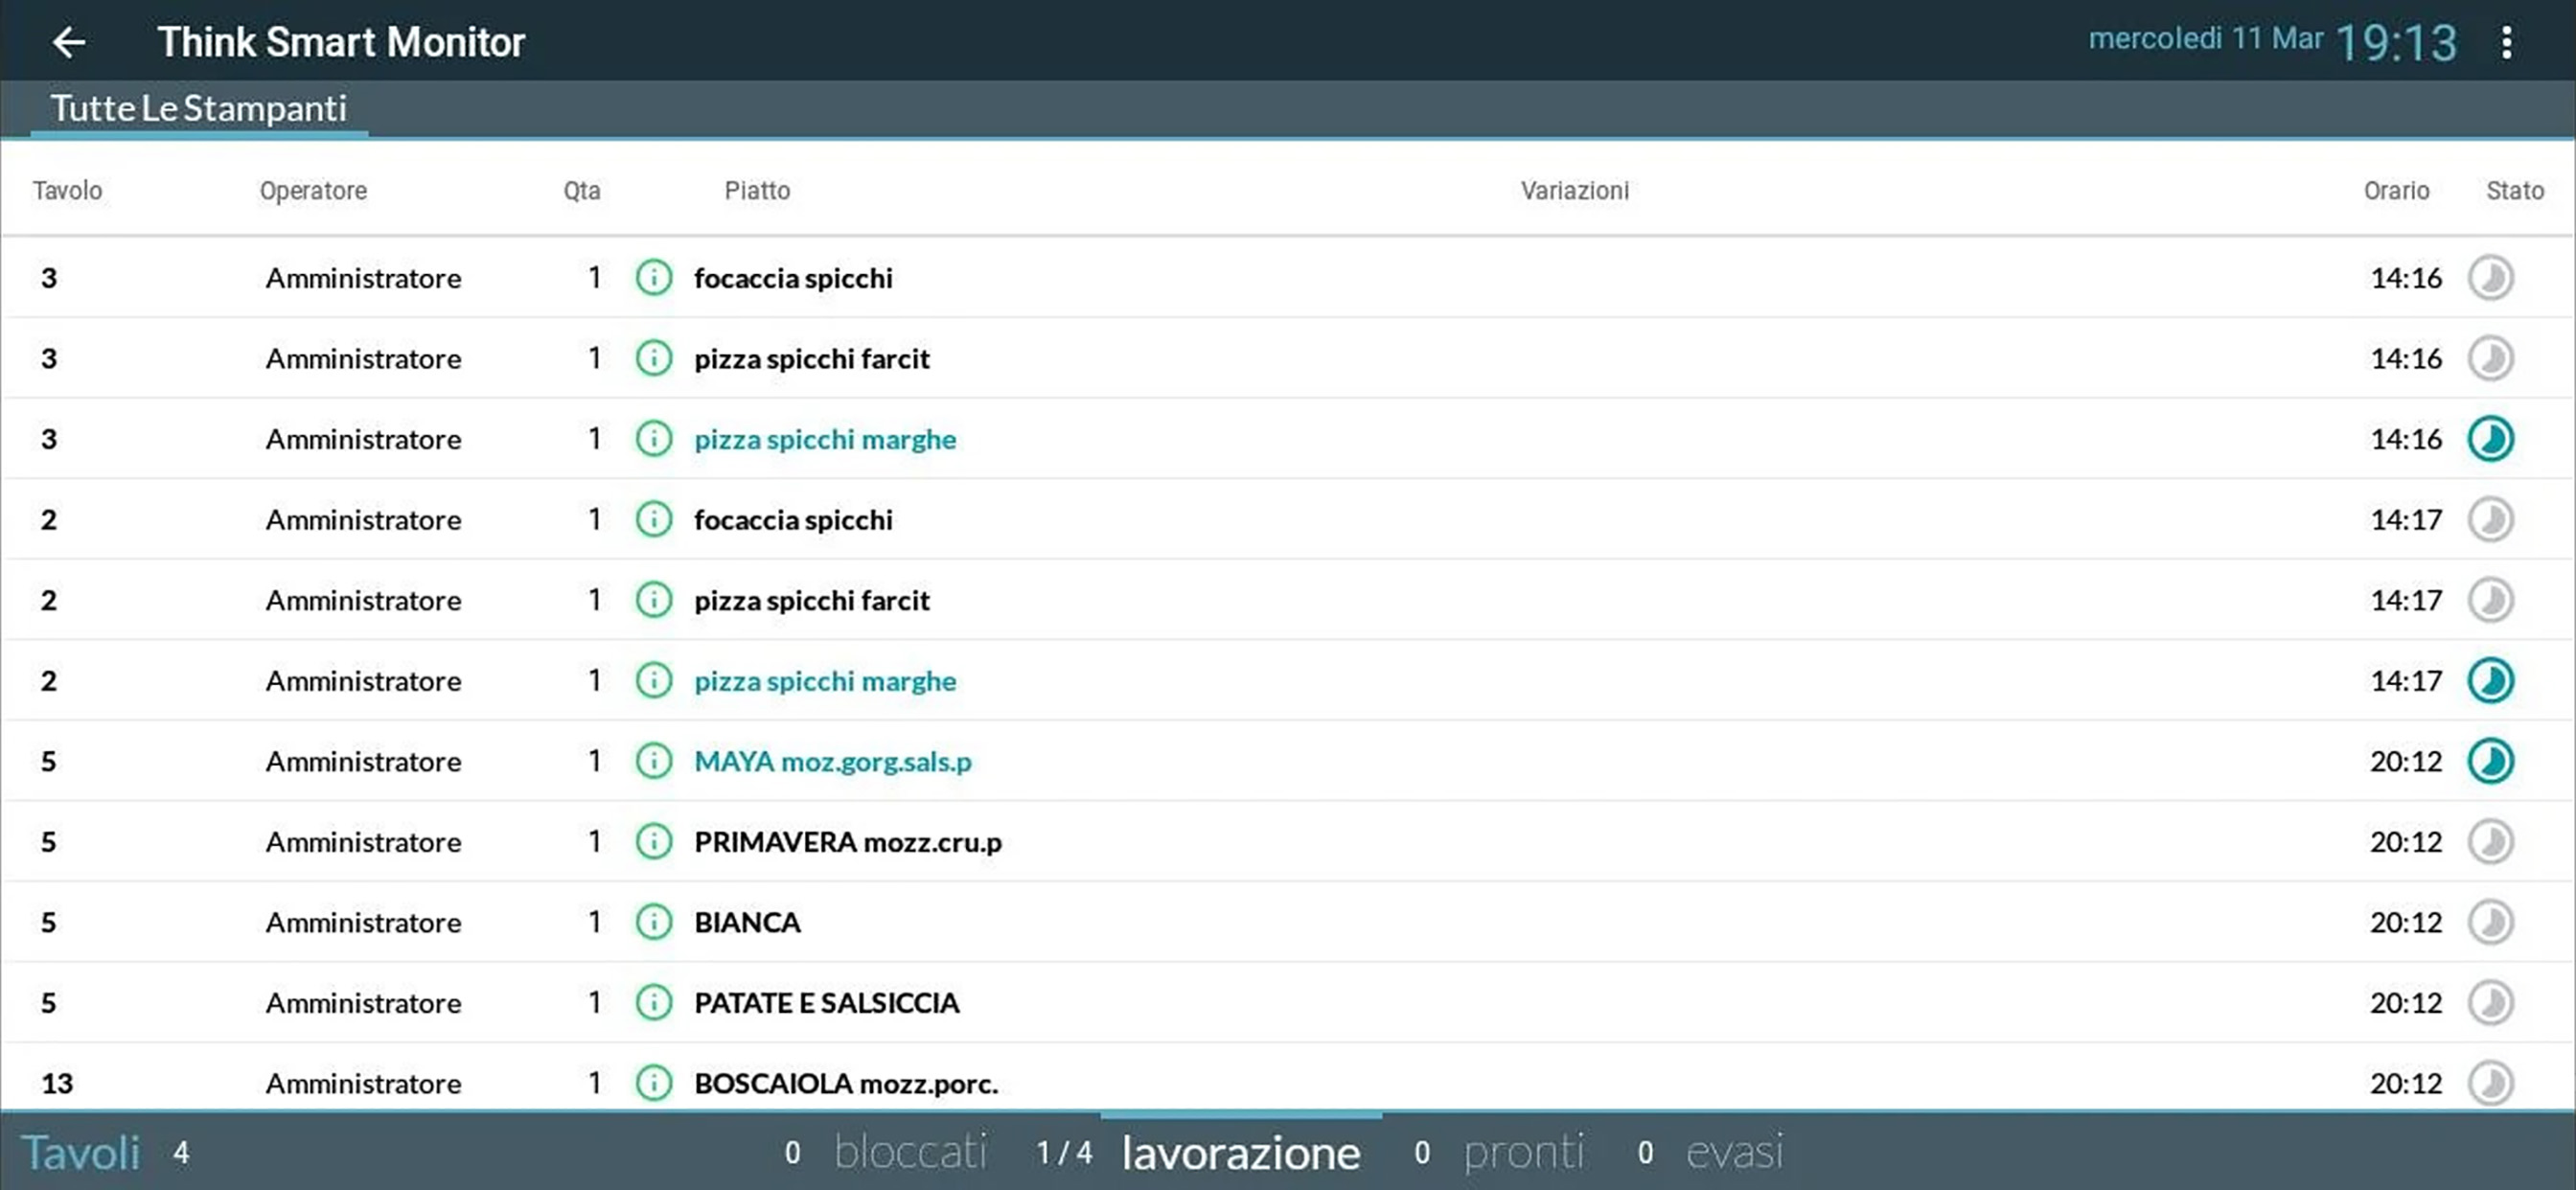Select table 2 pizza spicchi marghe text
This screenshot has height=1190, width=2576.
(x=825, y=681)
